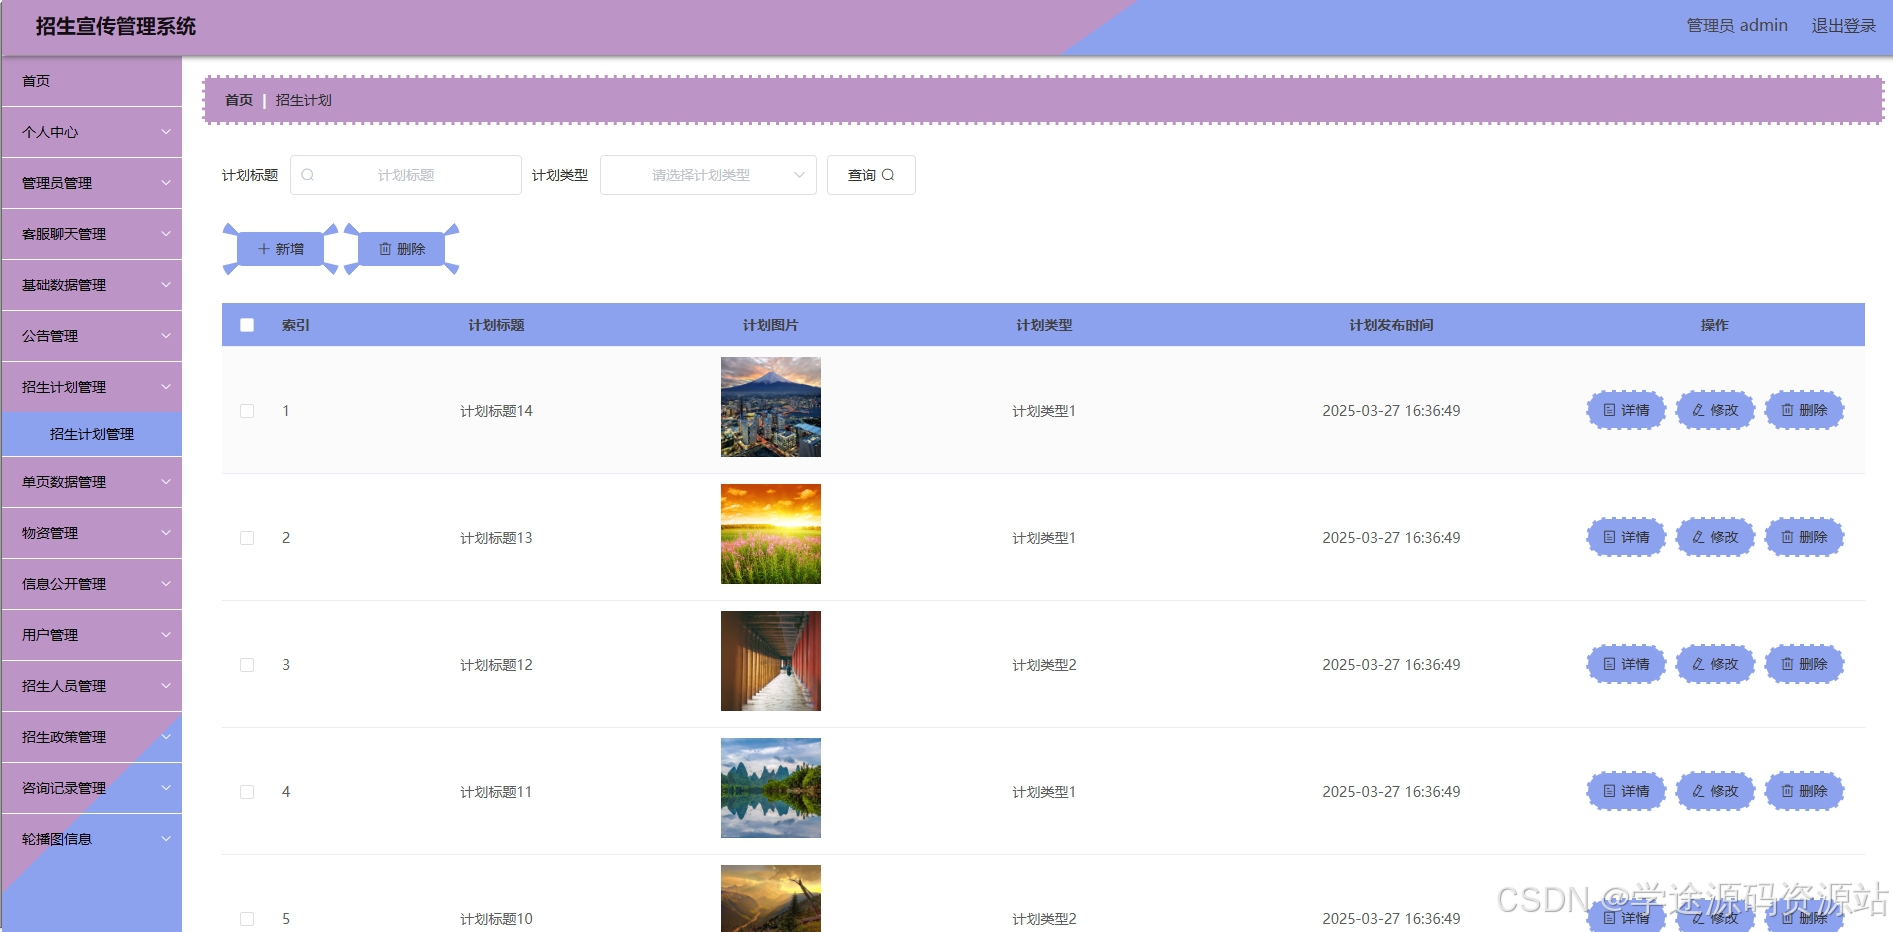Click the 查询 search button

[871, 175]
